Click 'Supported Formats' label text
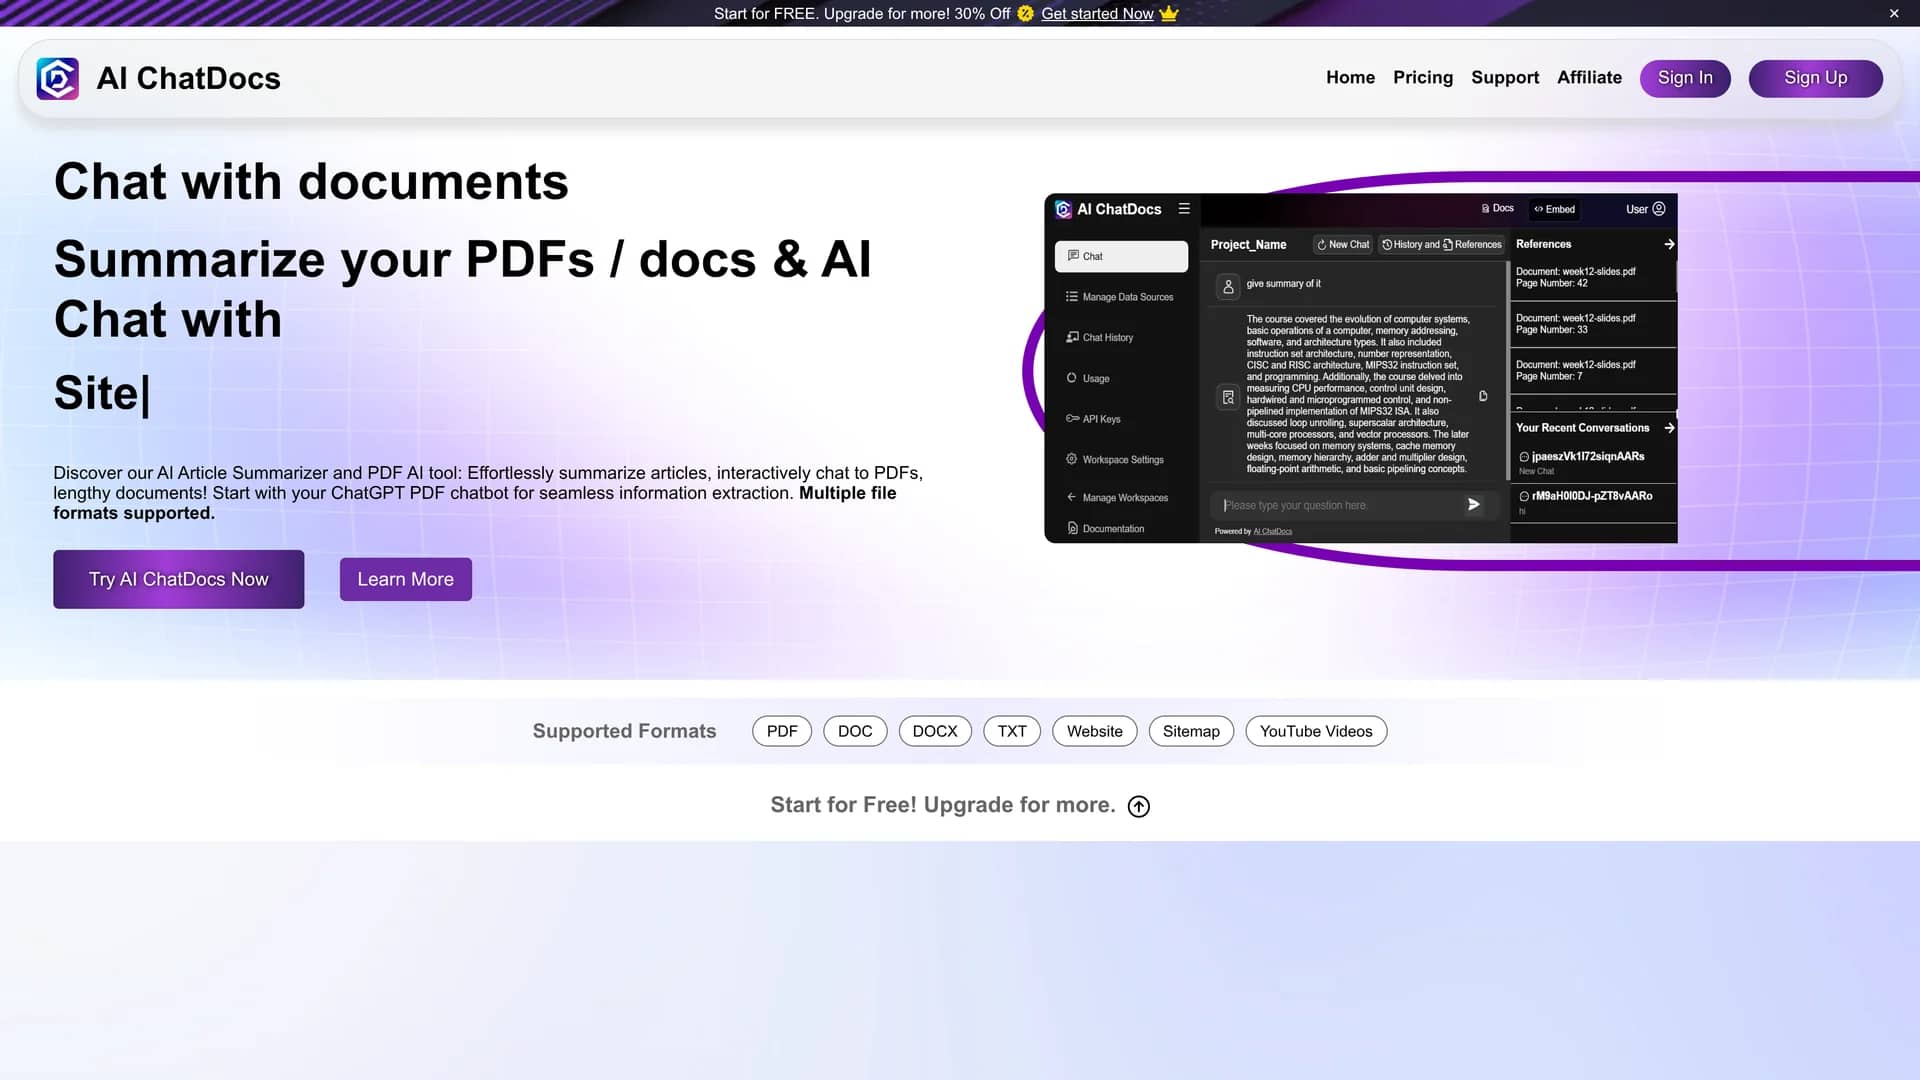The width and height of the screenshot is (1920, 1080). pos(624,731)
